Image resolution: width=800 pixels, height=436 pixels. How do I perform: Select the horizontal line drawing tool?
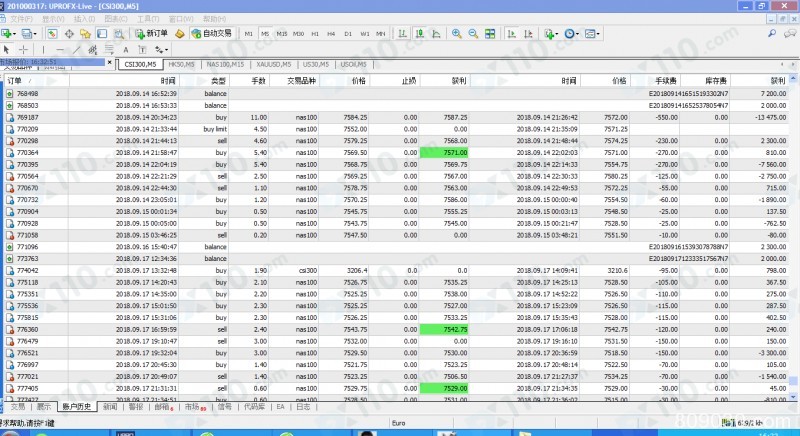tap(60, 49)
